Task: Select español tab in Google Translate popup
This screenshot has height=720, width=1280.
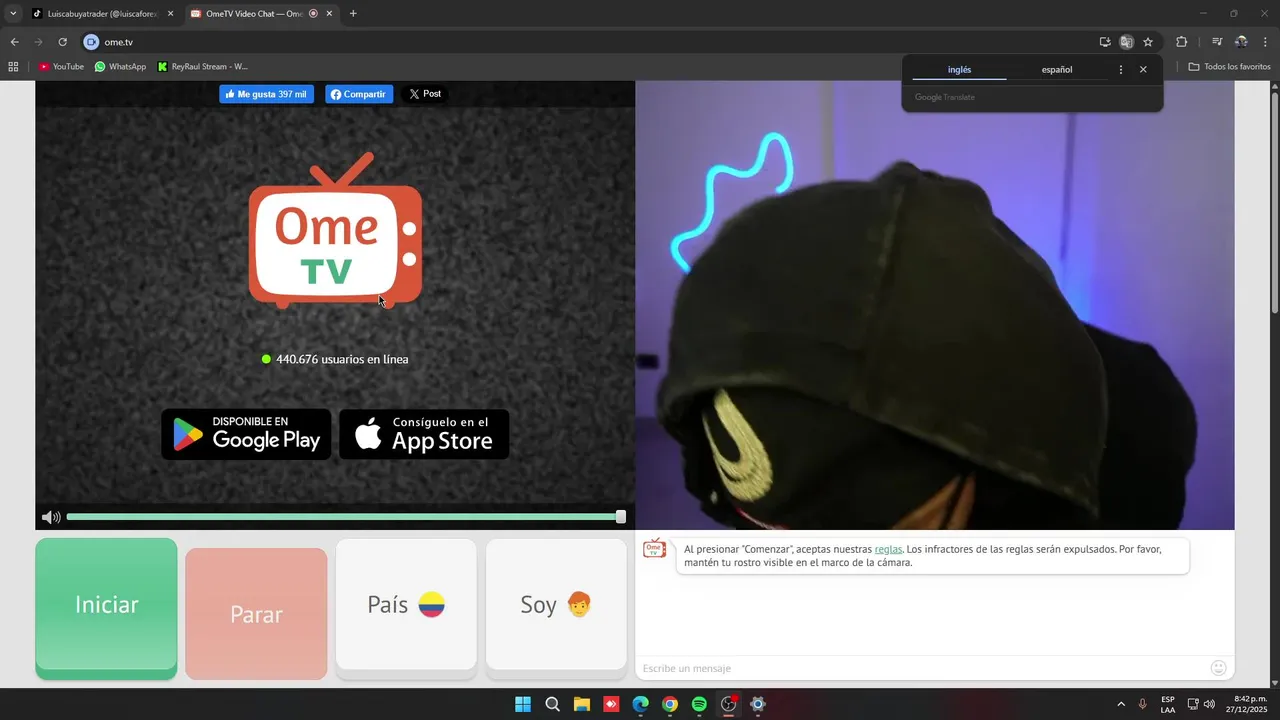Action: point(1057,70)
